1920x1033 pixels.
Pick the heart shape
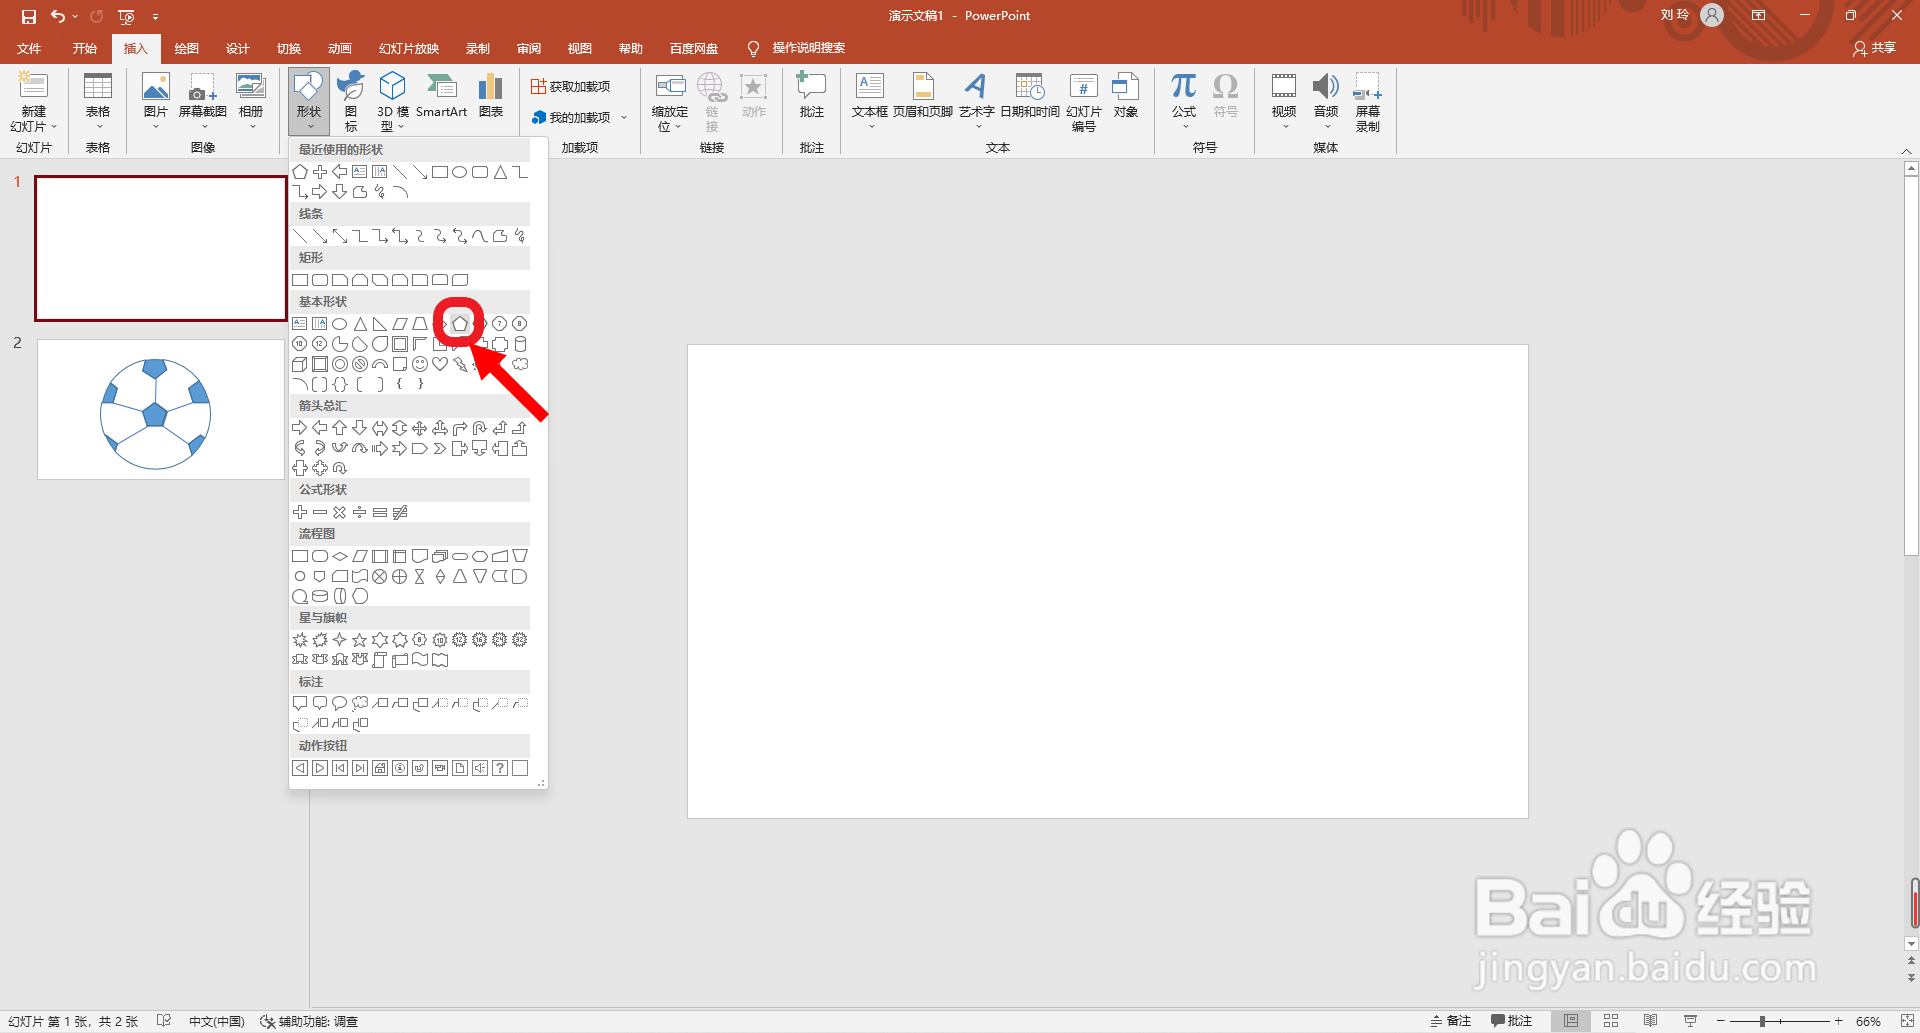pyautogui.click(x=440, y=364)
